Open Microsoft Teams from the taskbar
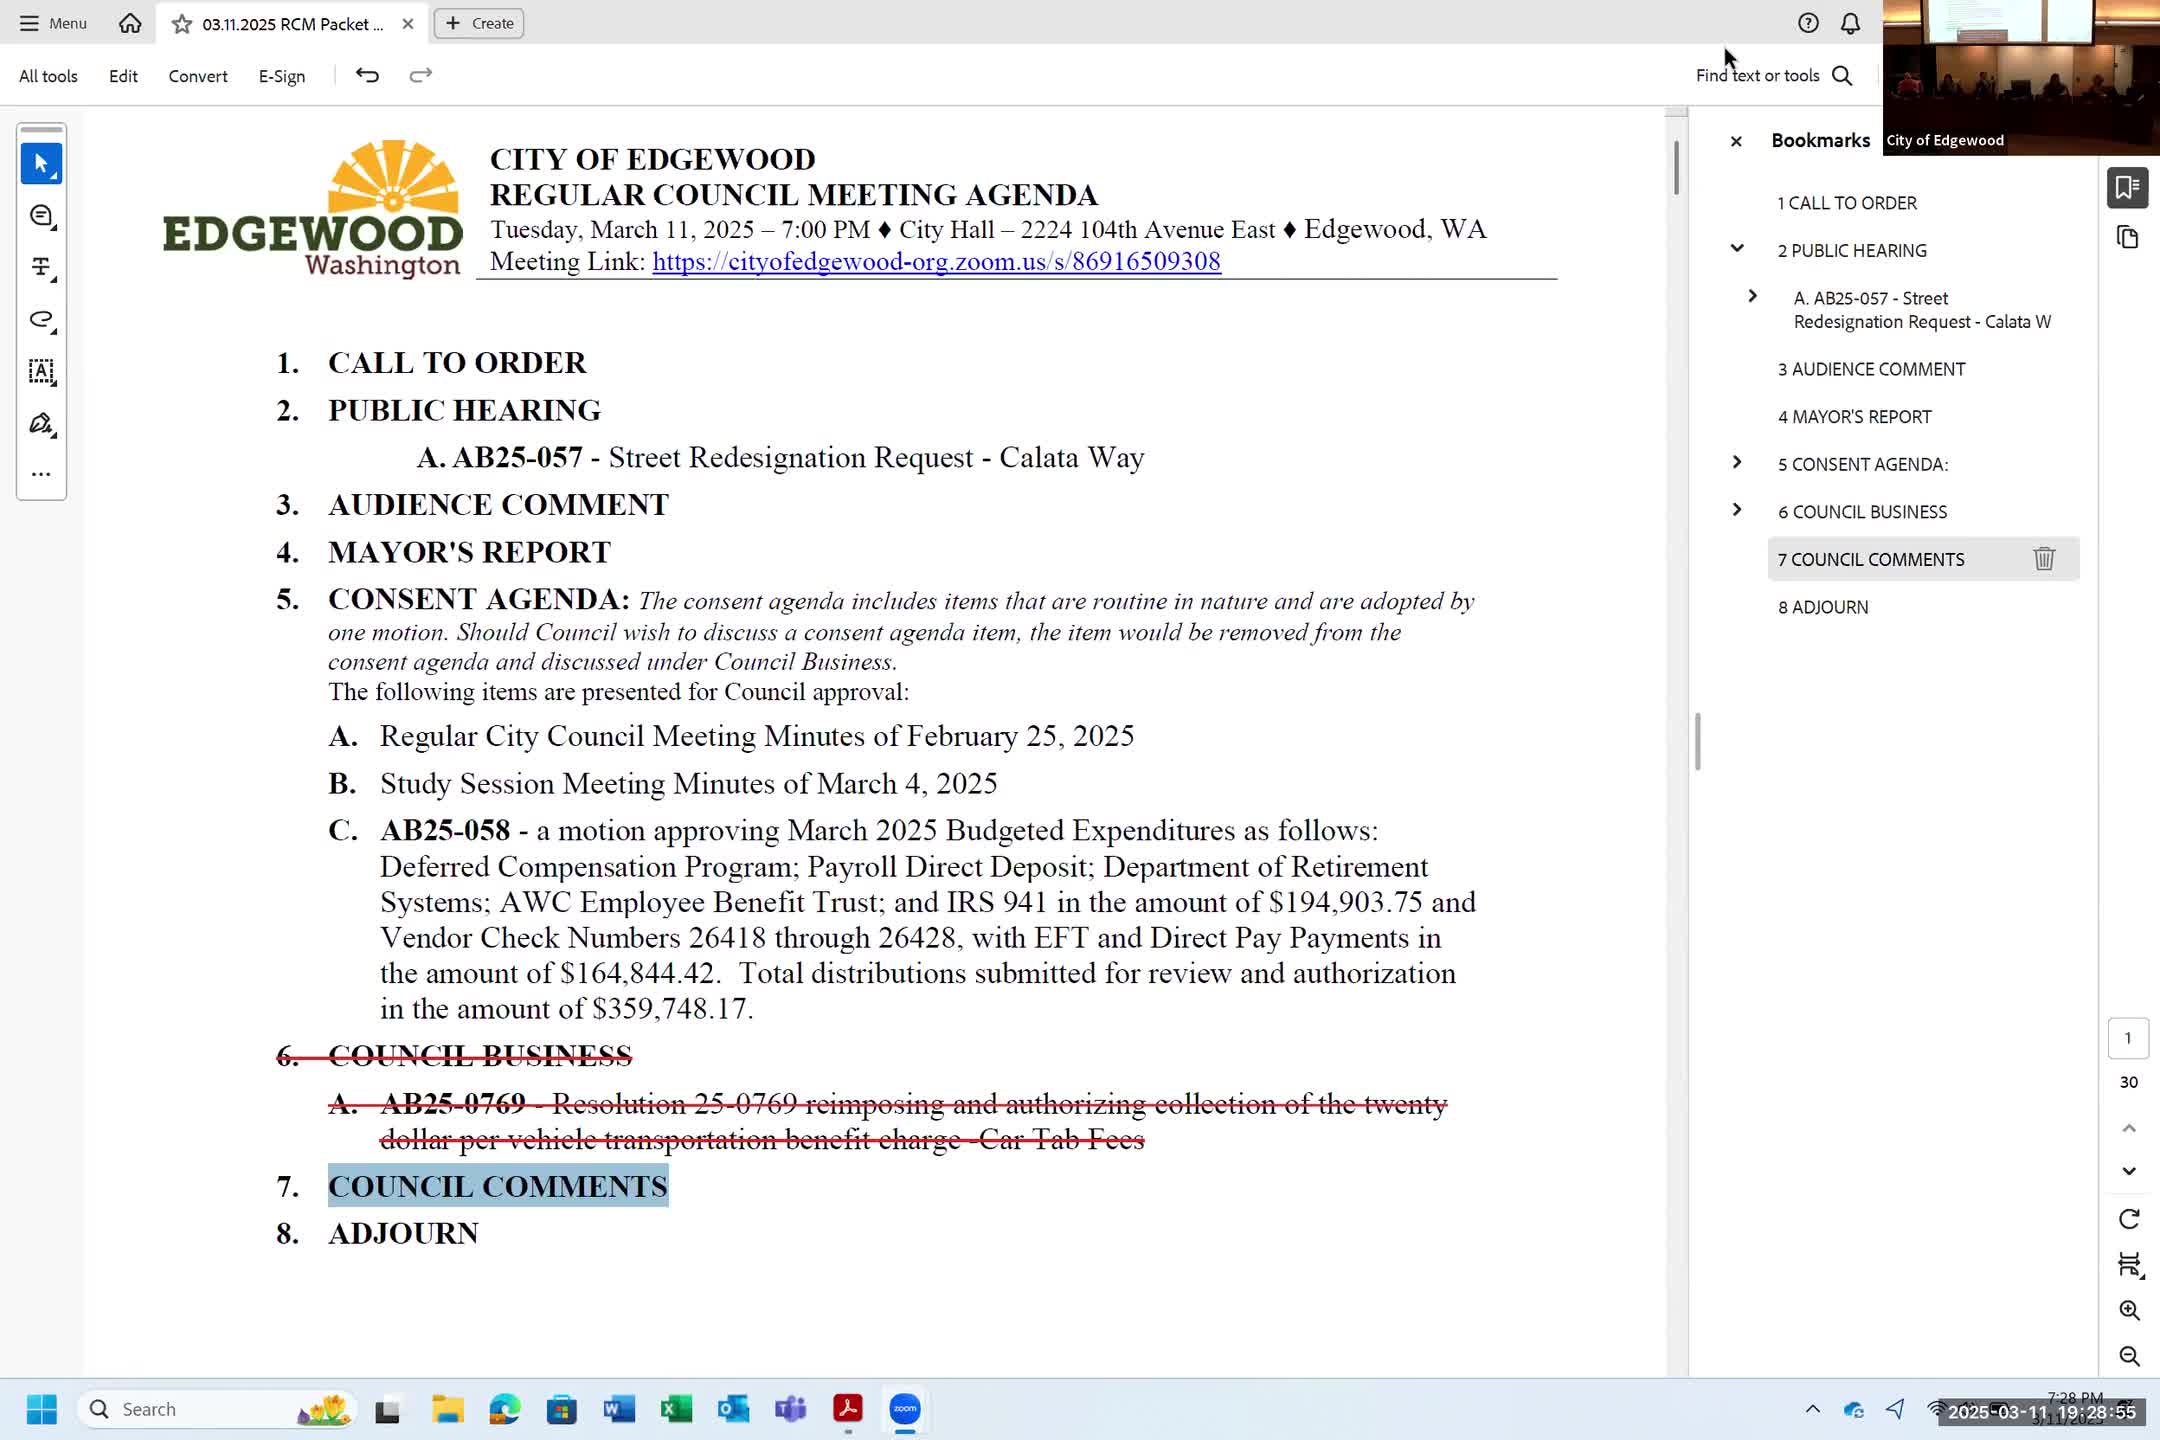This screenshot has height=1440, width=2160. [790, 1409]
